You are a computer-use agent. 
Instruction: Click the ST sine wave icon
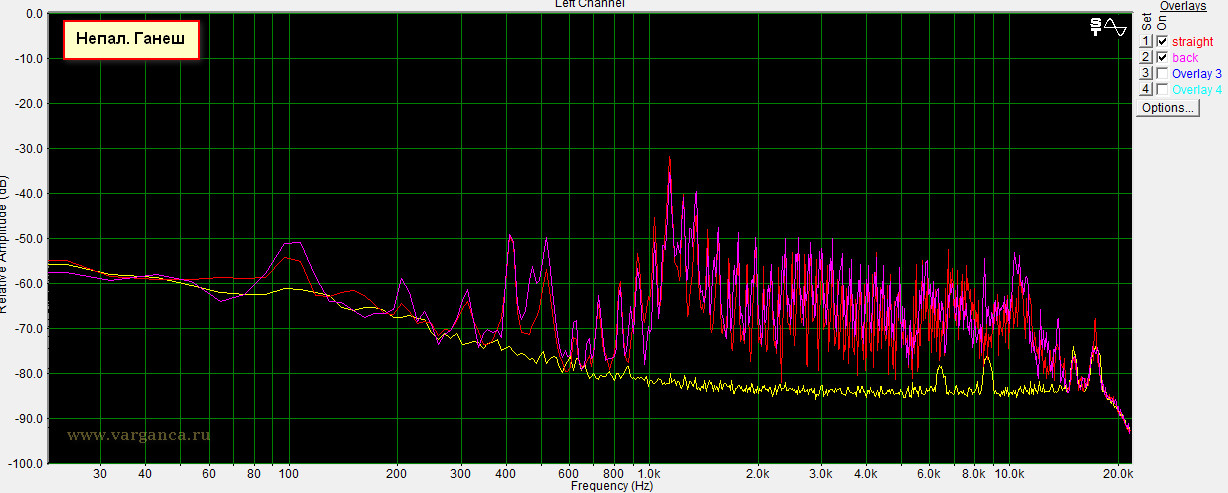[1109, 27]
